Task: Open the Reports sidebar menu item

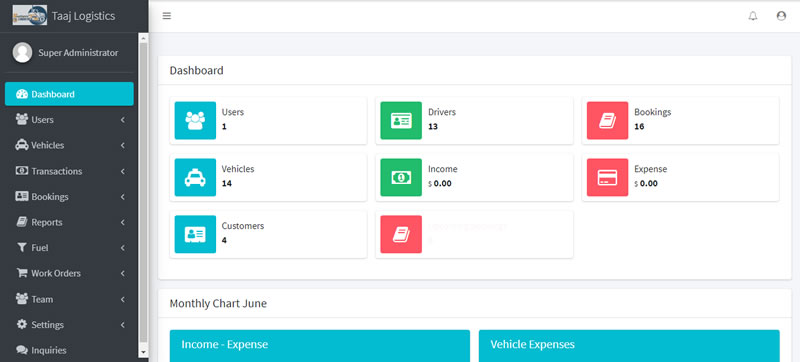Action: (x=69, y=222)
